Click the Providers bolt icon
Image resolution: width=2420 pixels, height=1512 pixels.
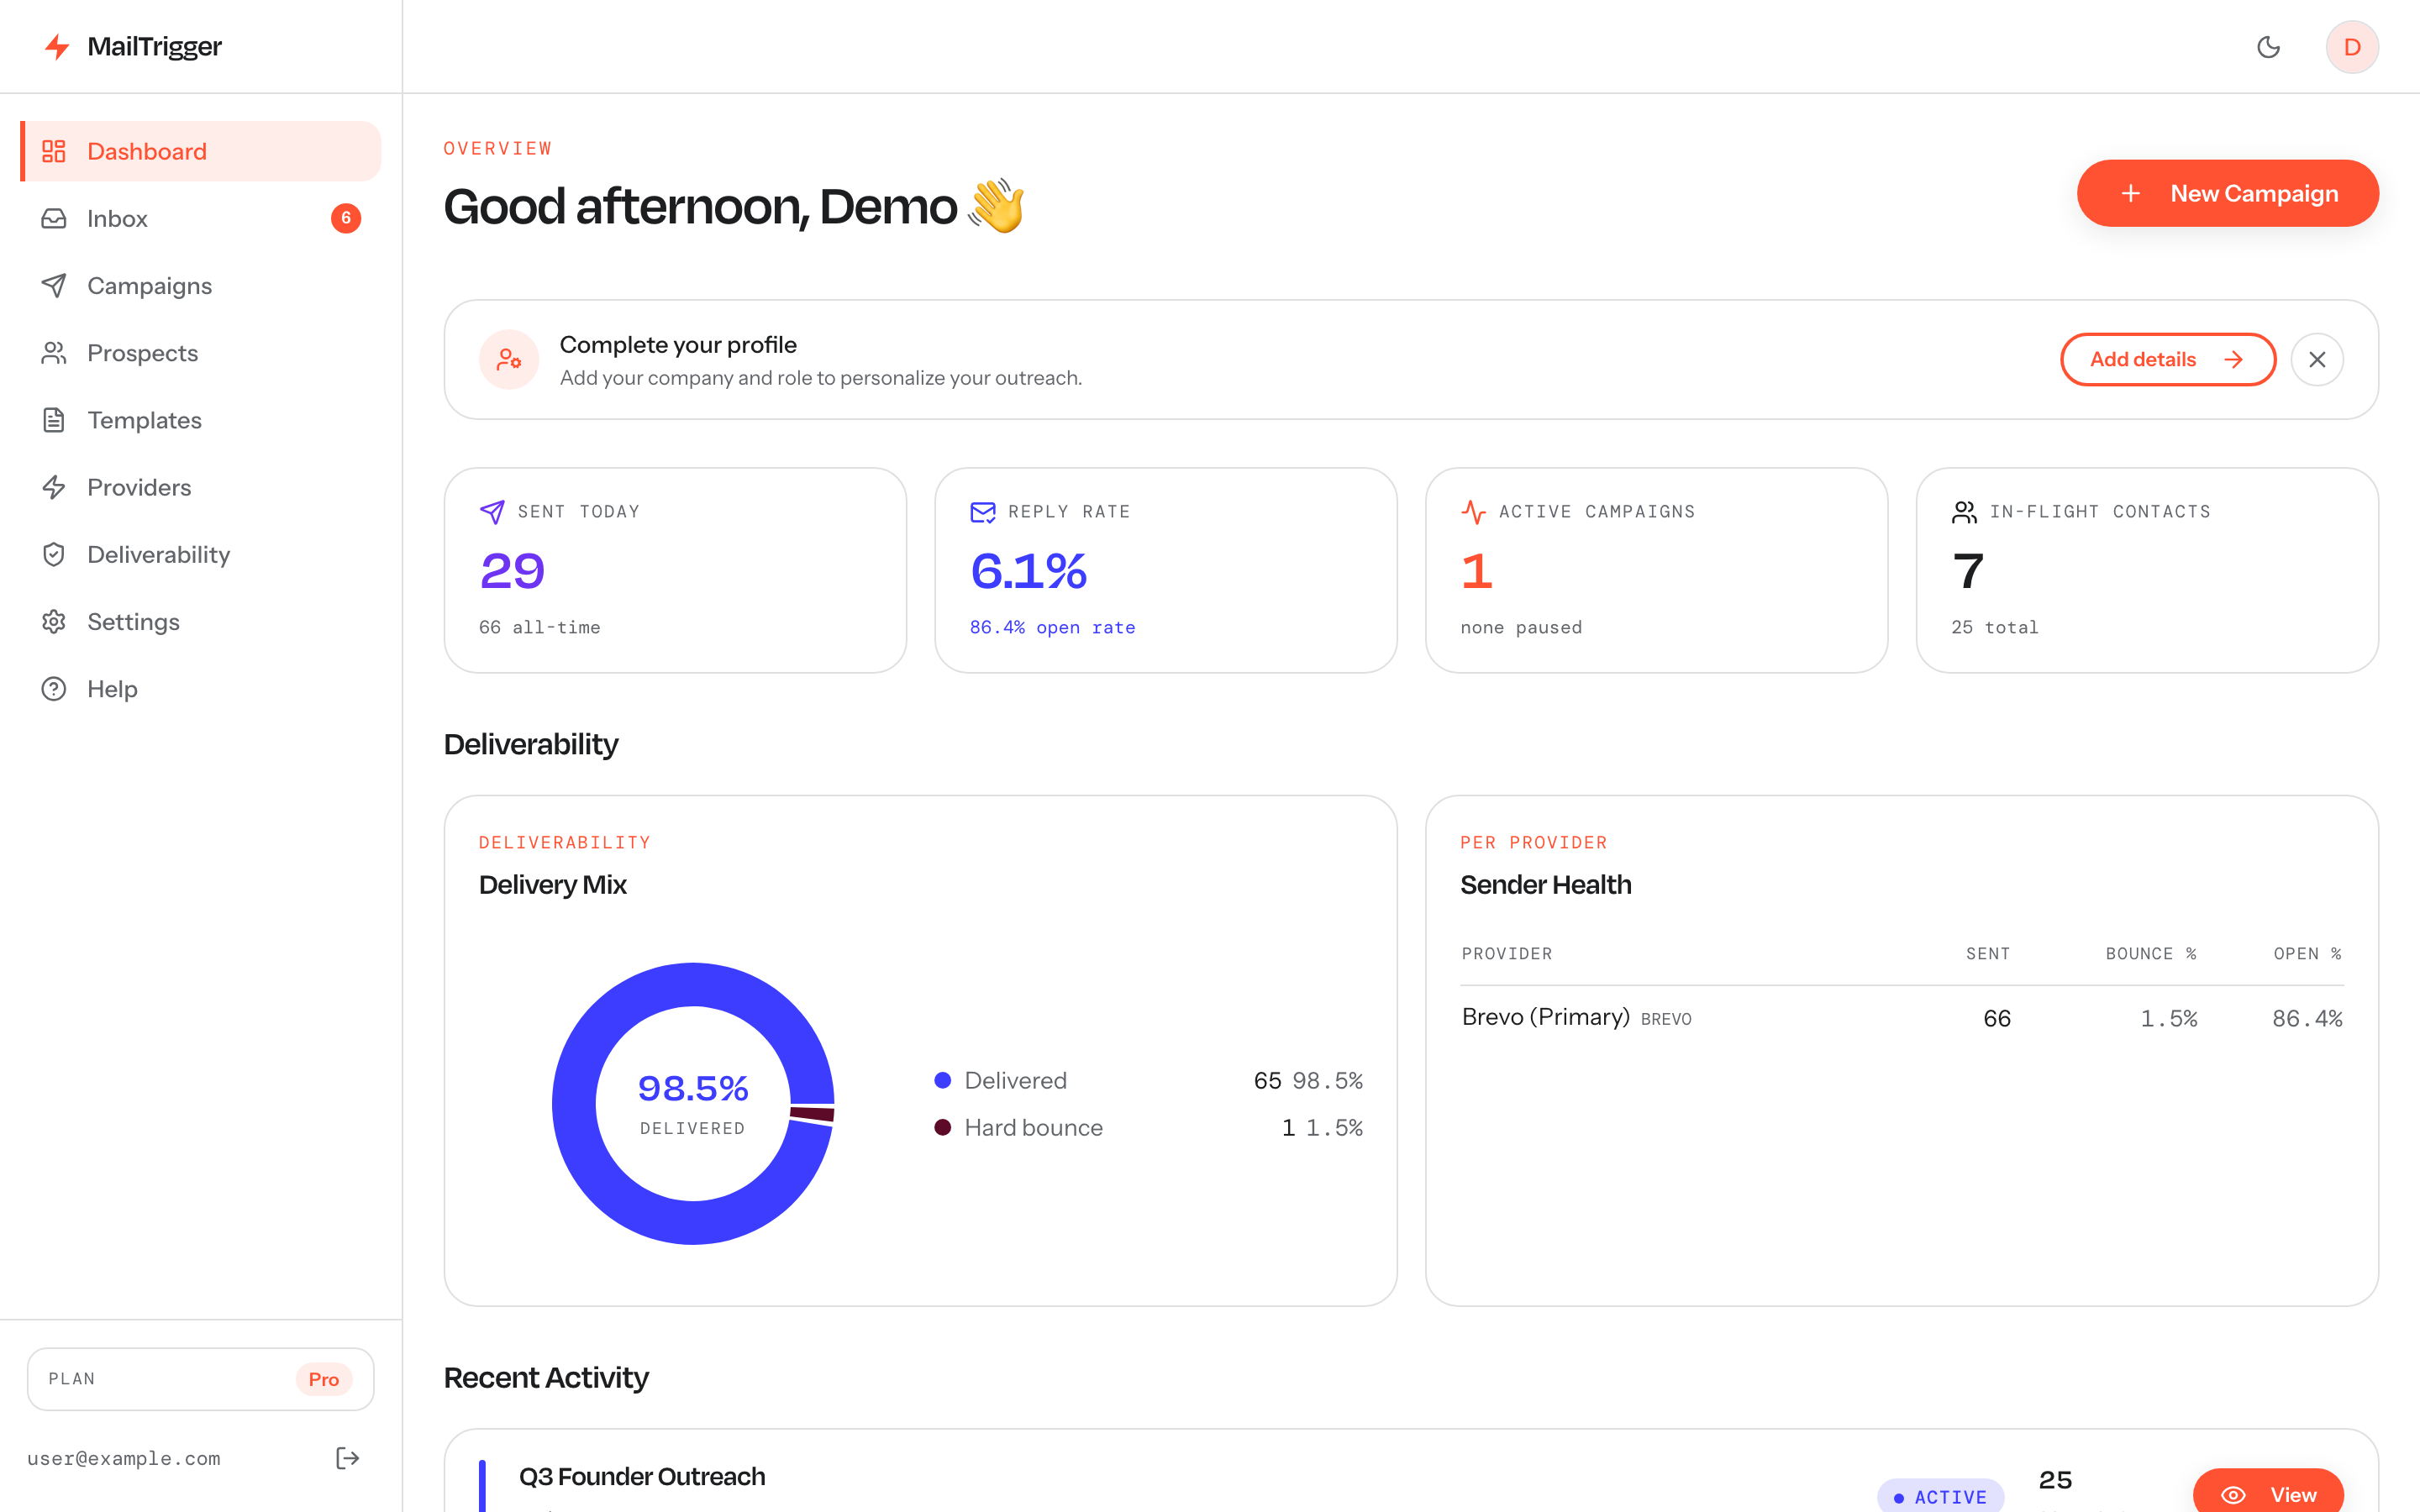pyautogui.click(x=54, y=487)
